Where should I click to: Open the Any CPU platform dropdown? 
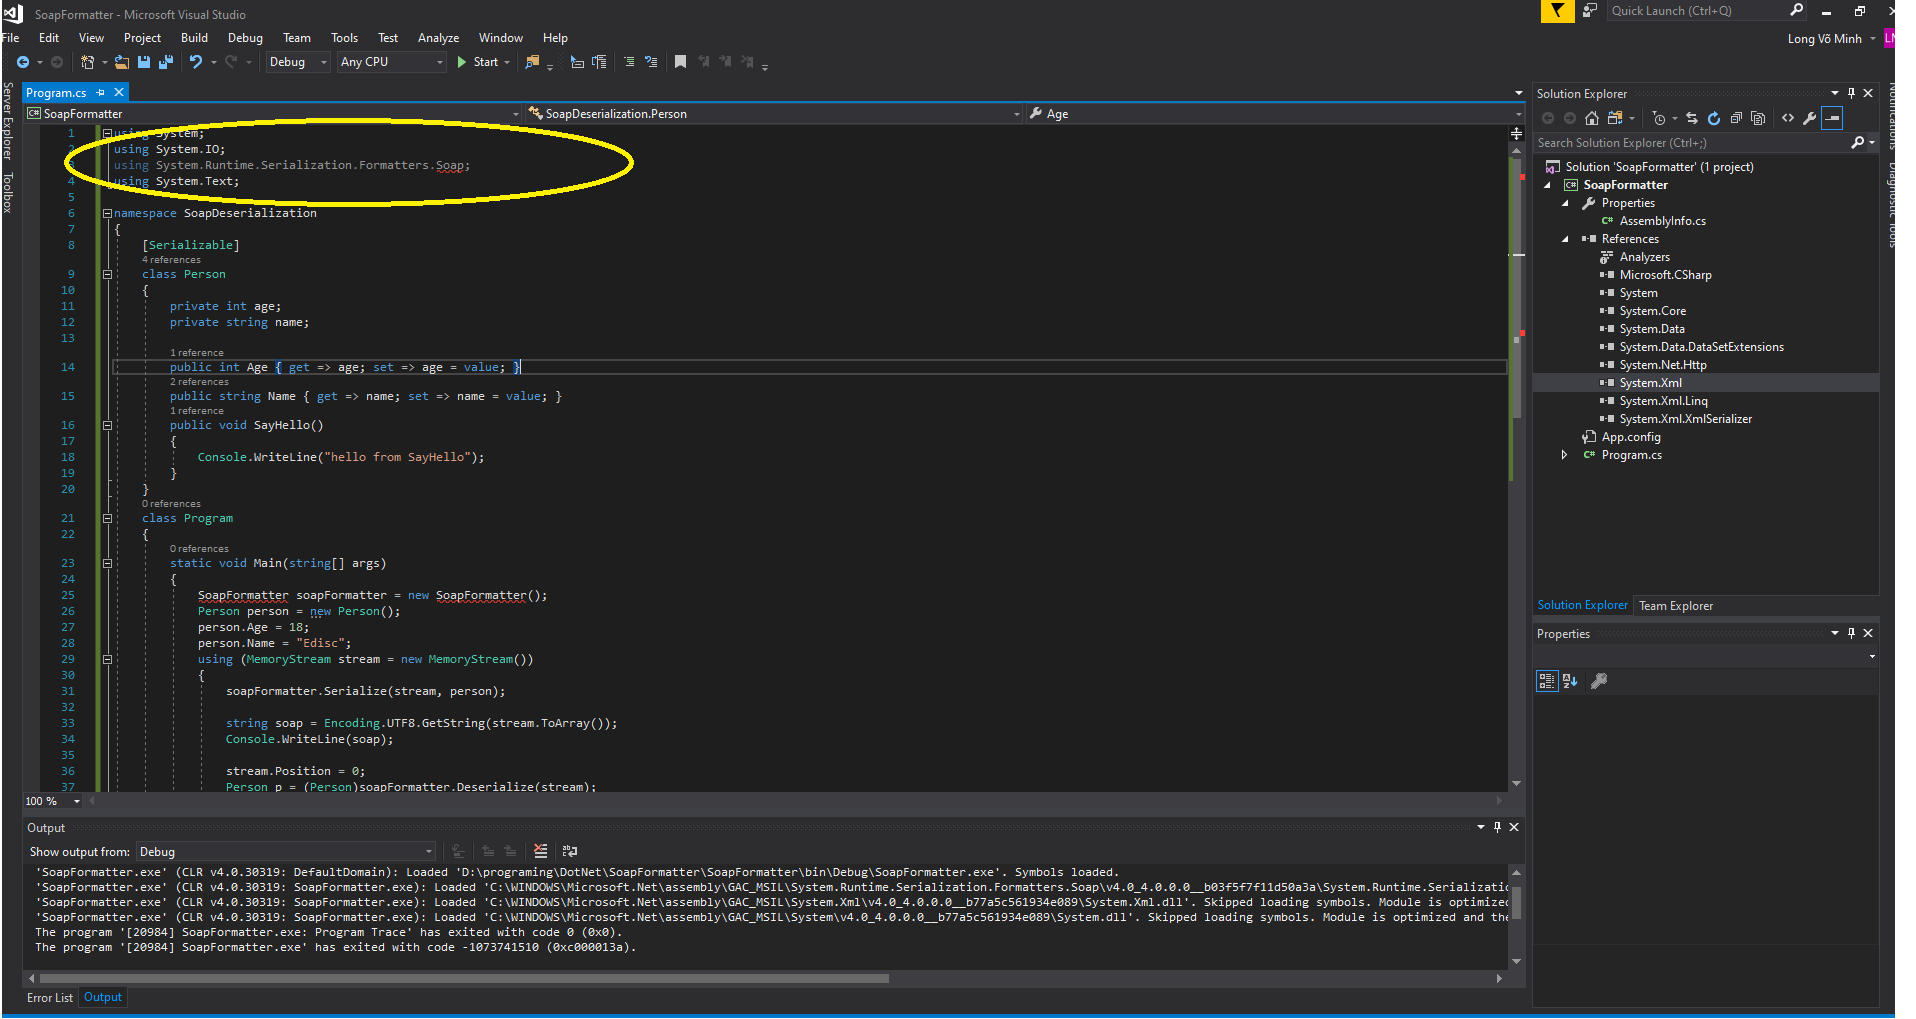tap(392, 62)
